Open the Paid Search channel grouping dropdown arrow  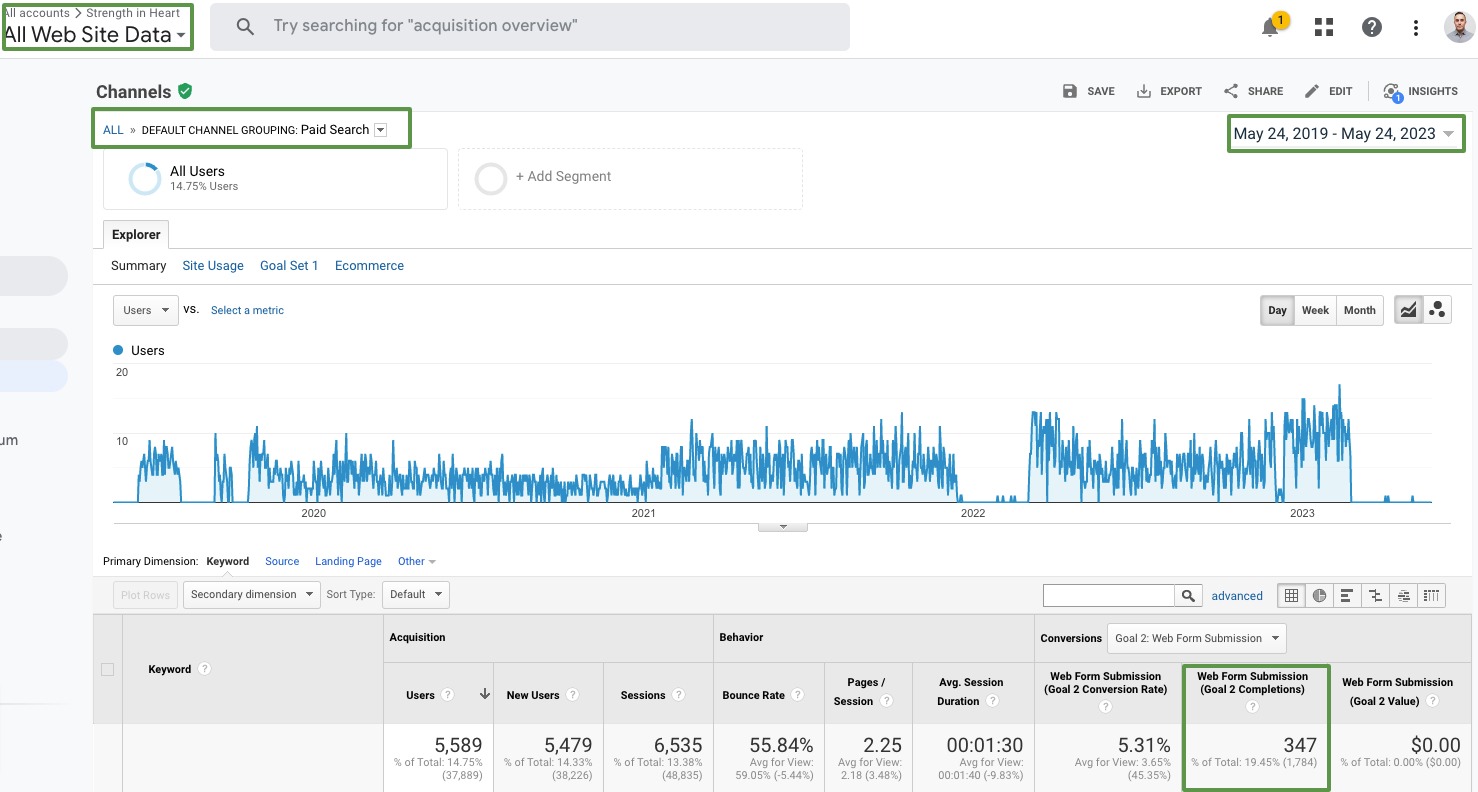click(x=380, y=130)
